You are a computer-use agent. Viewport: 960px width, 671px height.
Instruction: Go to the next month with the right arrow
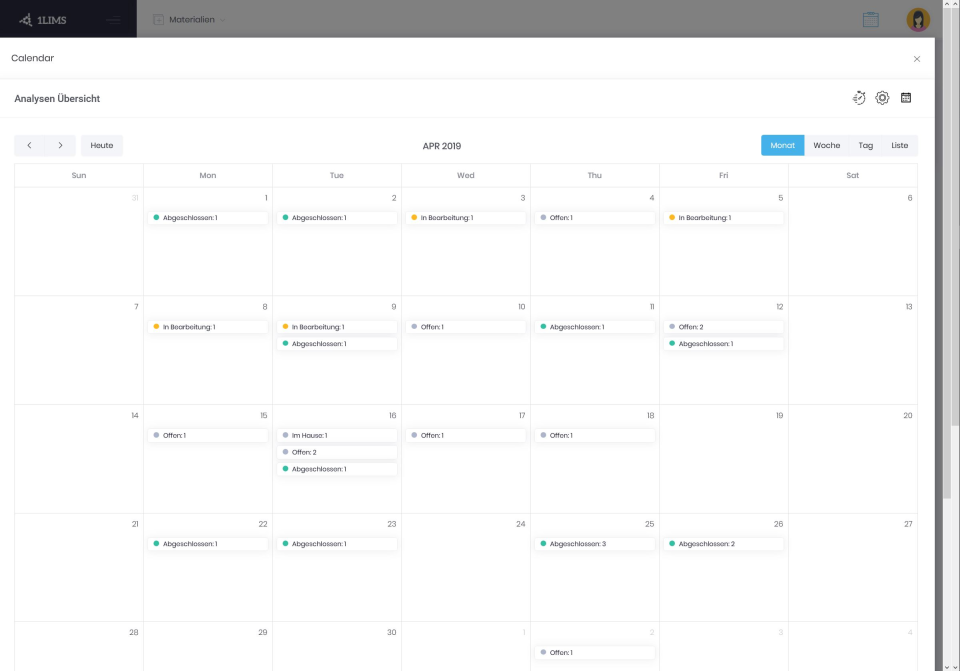pos(58,145)
